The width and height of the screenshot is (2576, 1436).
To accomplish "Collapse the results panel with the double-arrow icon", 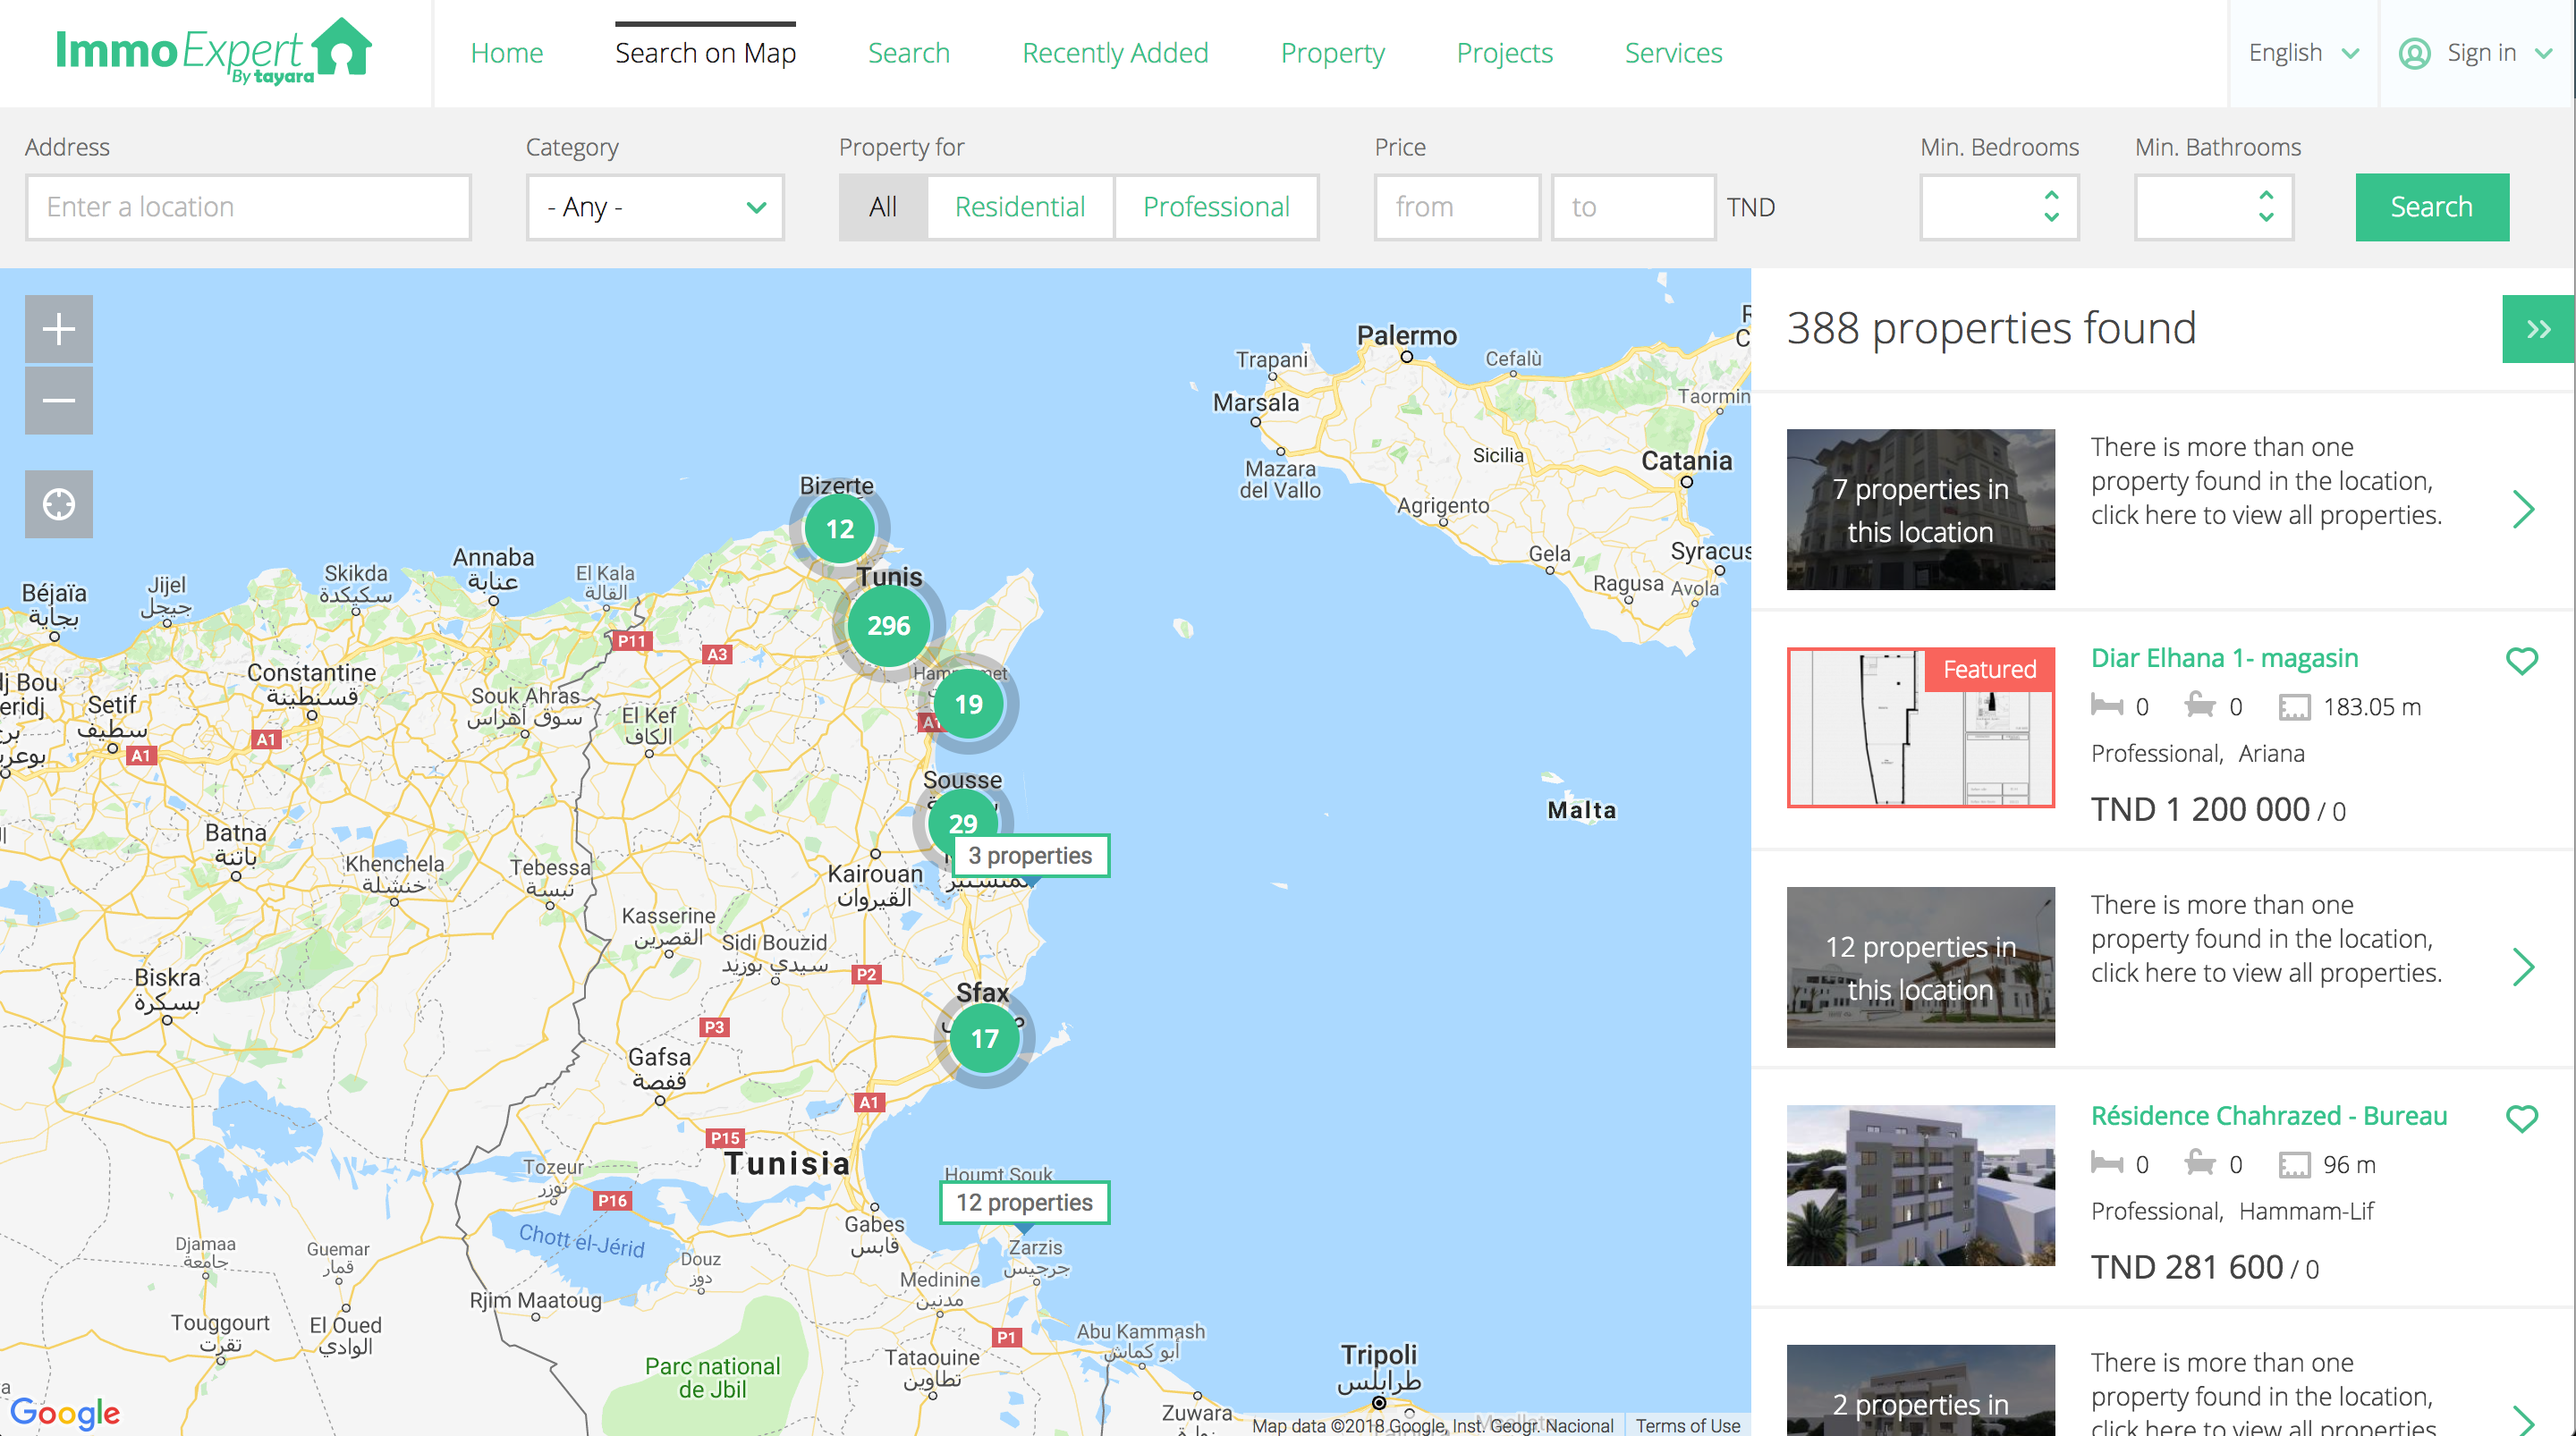I will [x=2538, y=328].
